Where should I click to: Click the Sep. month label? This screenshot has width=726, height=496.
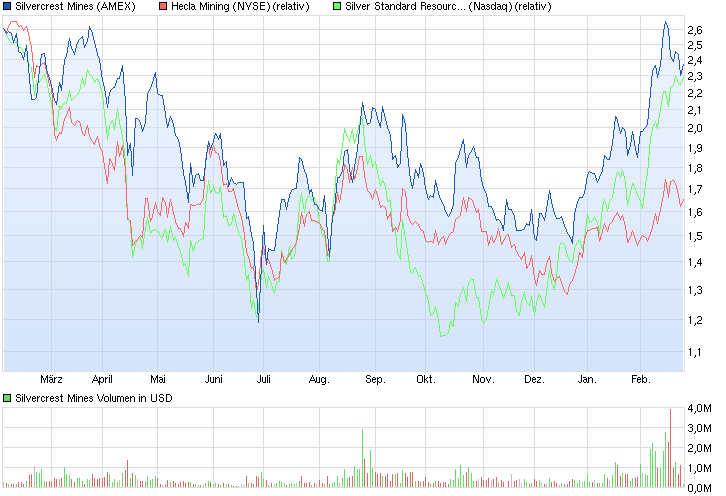pyautogui.click(x=375, y=380)
